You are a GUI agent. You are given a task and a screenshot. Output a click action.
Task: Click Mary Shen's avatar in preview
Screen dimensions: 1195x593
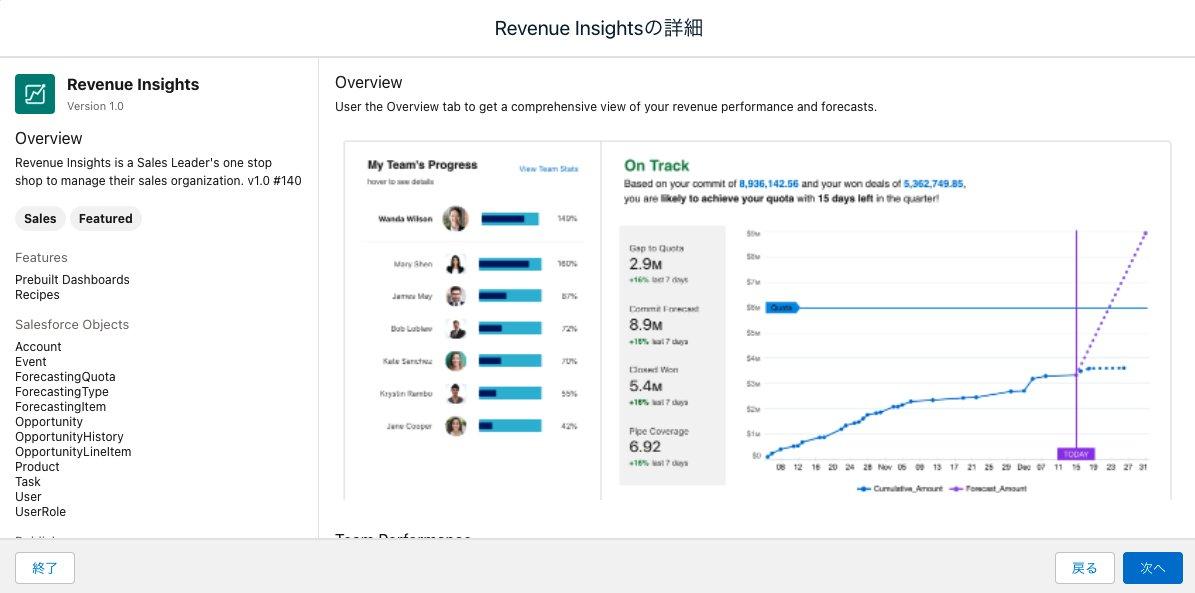point(456,264)
